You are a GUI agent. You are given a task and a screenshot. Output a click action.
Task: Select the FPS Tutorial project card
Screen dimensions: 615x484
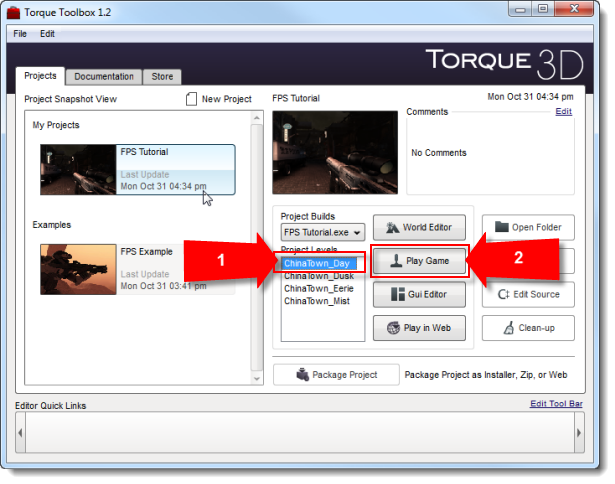[x=138, y=169]
